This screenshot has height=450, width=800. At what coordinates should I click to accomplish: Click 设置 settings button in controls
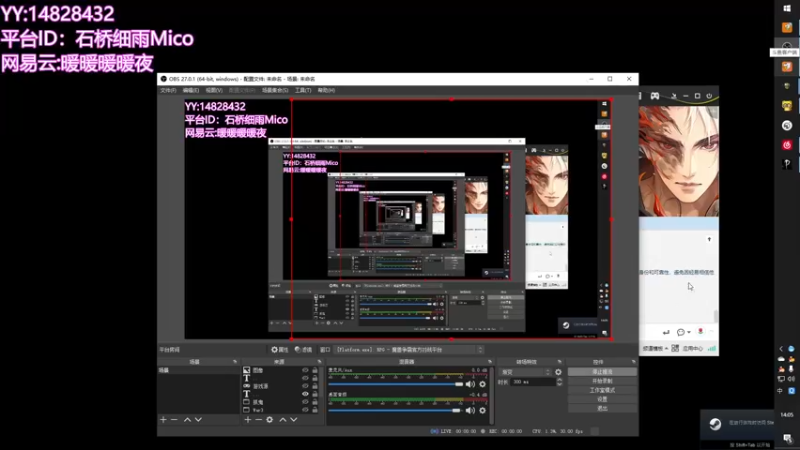click(602, 399)
